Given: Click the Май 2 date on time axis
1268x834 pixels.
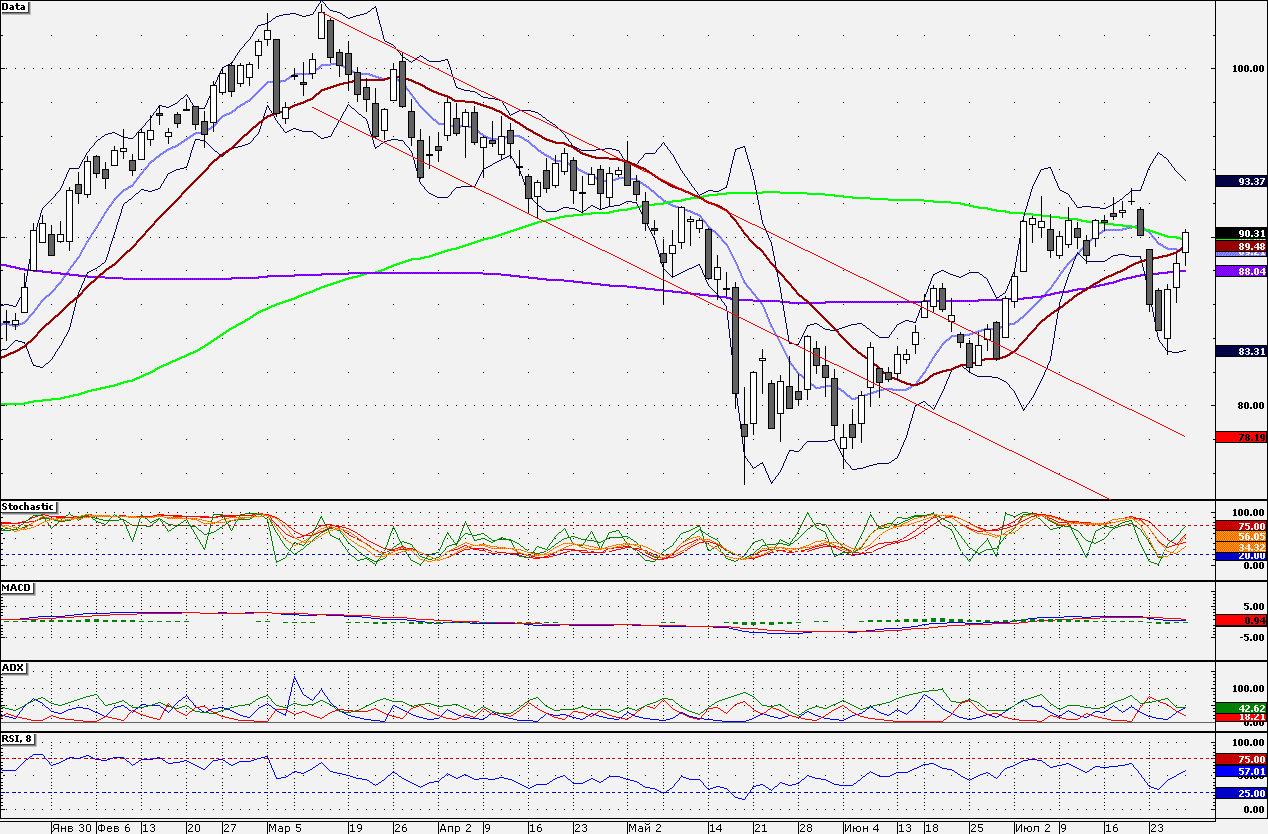Looking at the screenshot, I should pyautogui.click(x=644, y=828).
